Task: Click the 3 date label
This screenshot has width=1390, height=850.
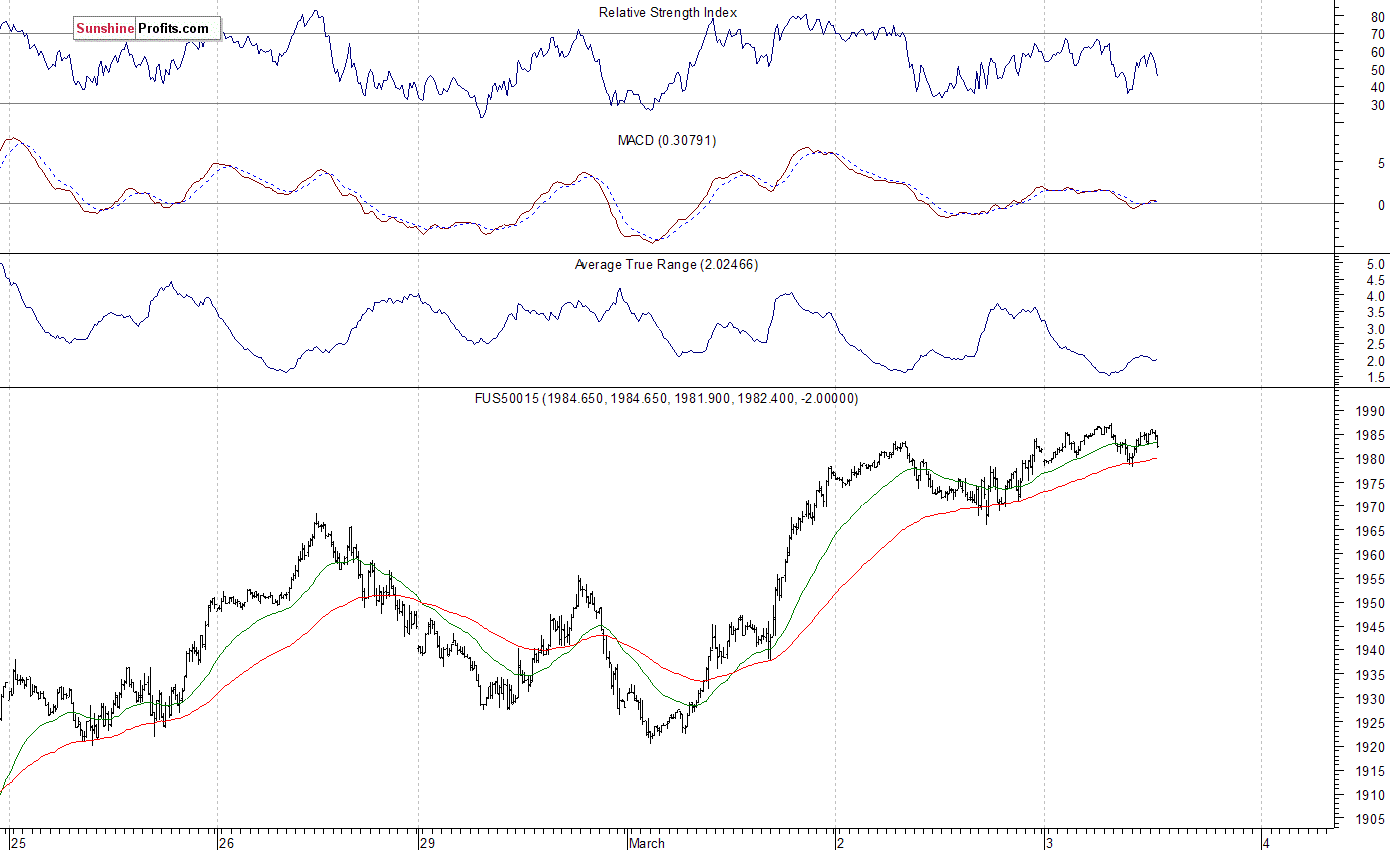Action: click(x=1049, y=842)
